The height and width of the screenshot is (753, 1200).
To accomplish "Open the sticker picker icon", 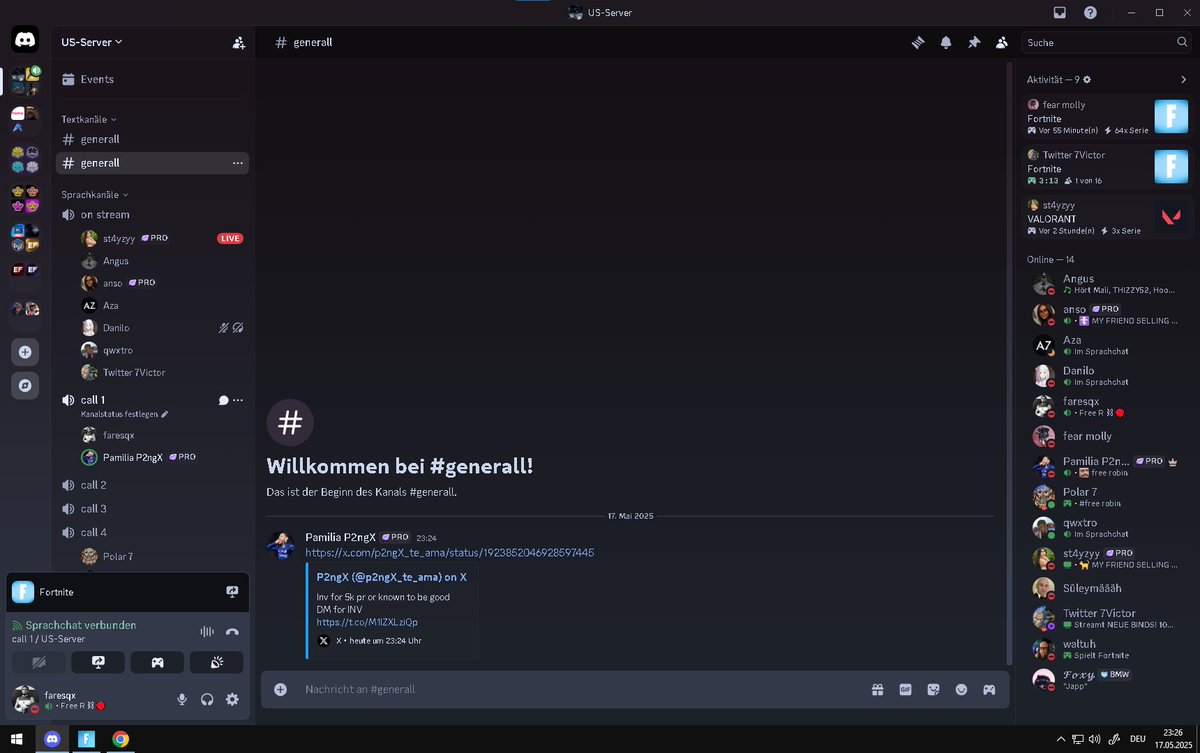I will [933, 689].
